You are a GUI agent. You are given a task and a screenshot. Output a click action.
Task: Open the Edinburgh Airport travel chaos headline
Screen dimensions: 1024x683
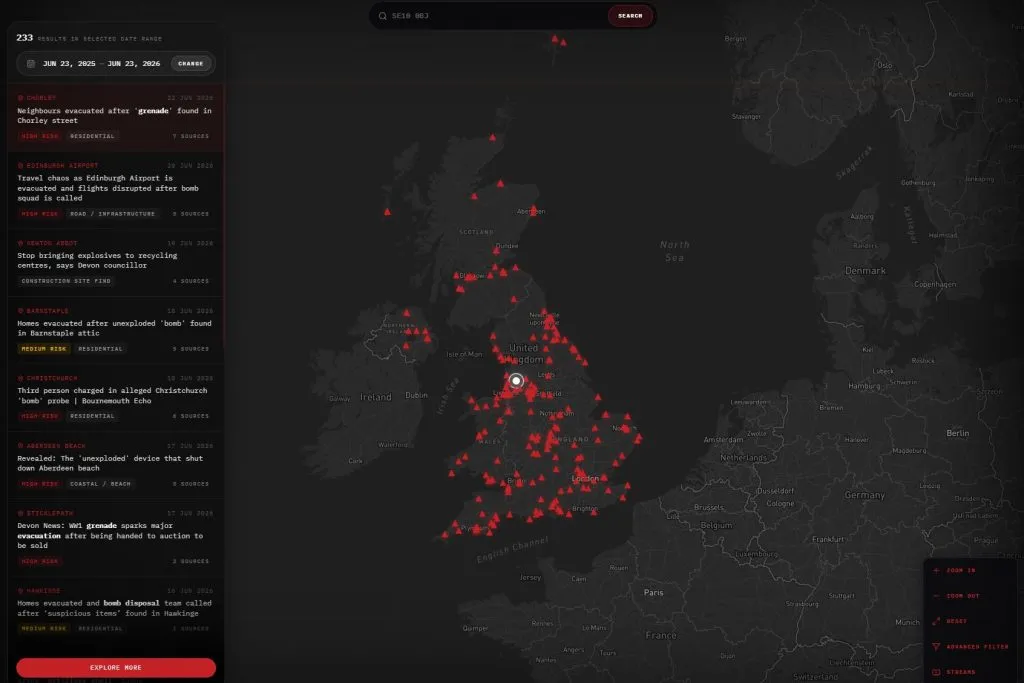(x=108, y=188)
